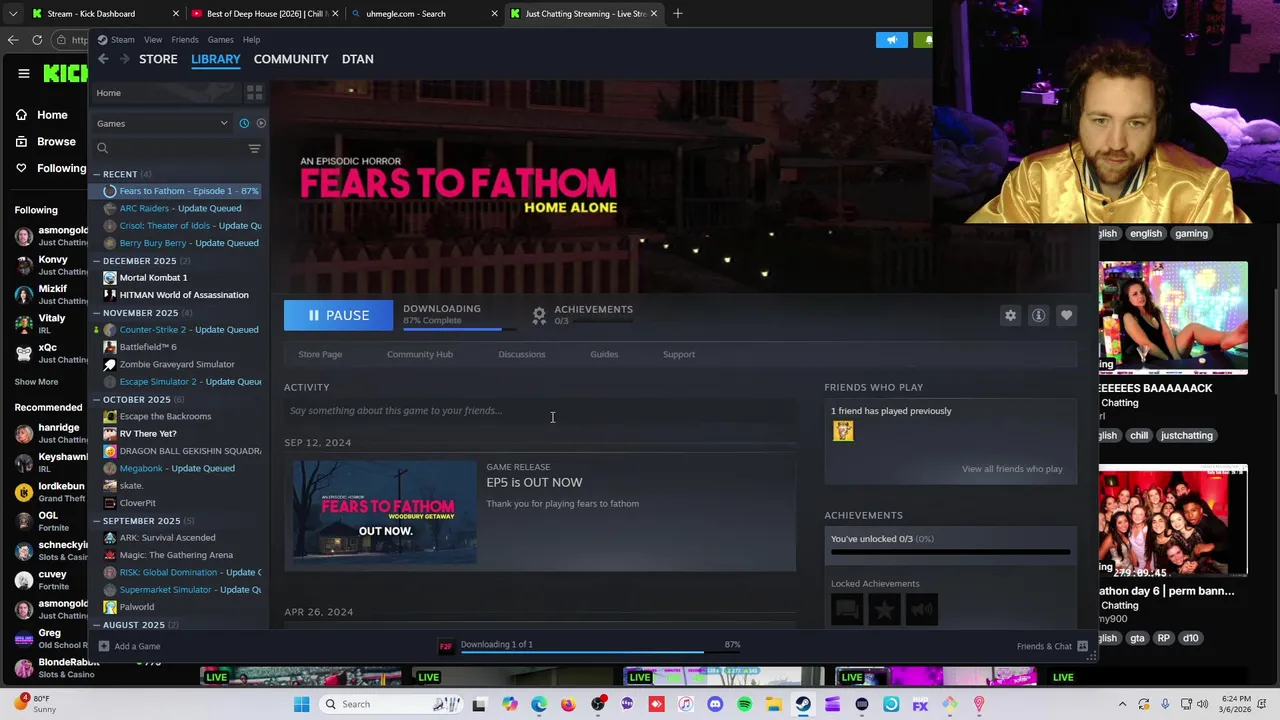Open EP5 is OUT NOW news thumbnail
This screenshot has height=720, width=1280.
click(x=385, y=512)
